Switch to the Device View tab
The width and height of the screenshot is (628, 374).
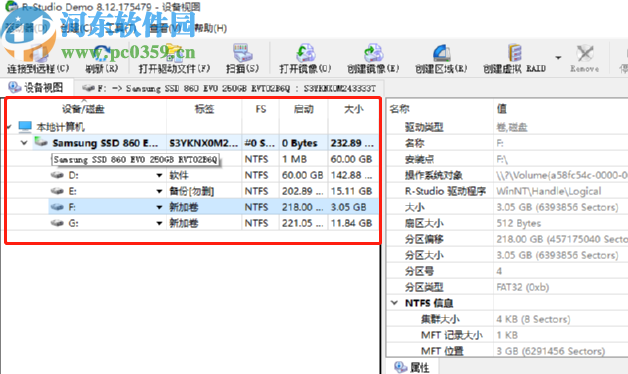pos(36,88)
